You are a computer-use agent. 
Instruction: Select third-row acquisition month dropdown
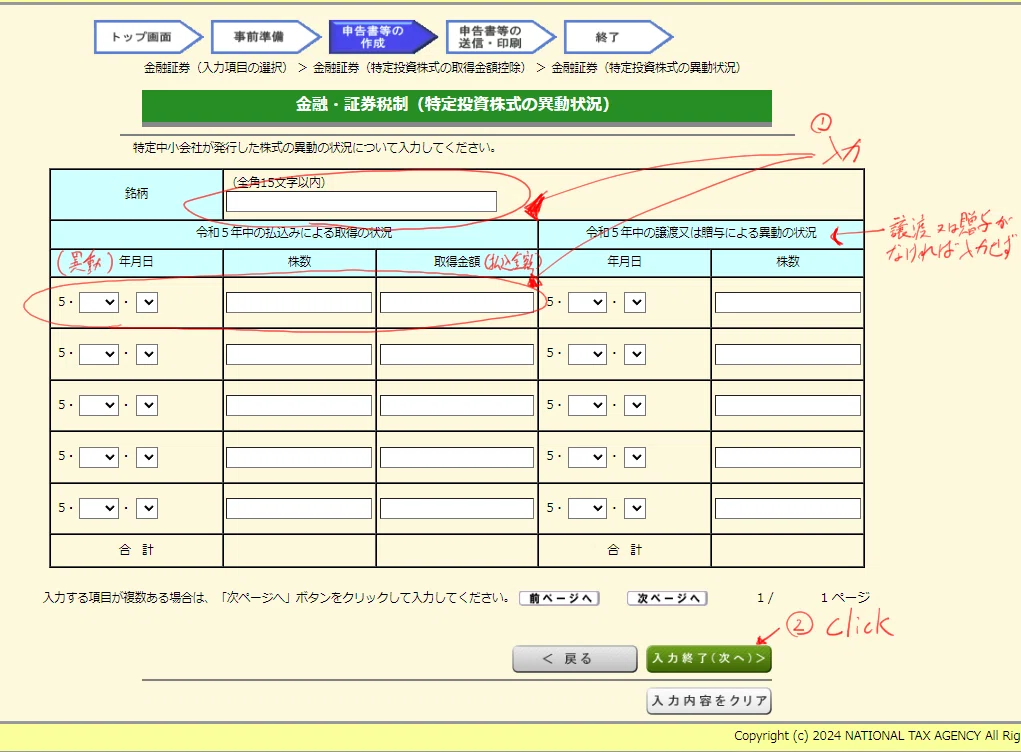point(99,406)
